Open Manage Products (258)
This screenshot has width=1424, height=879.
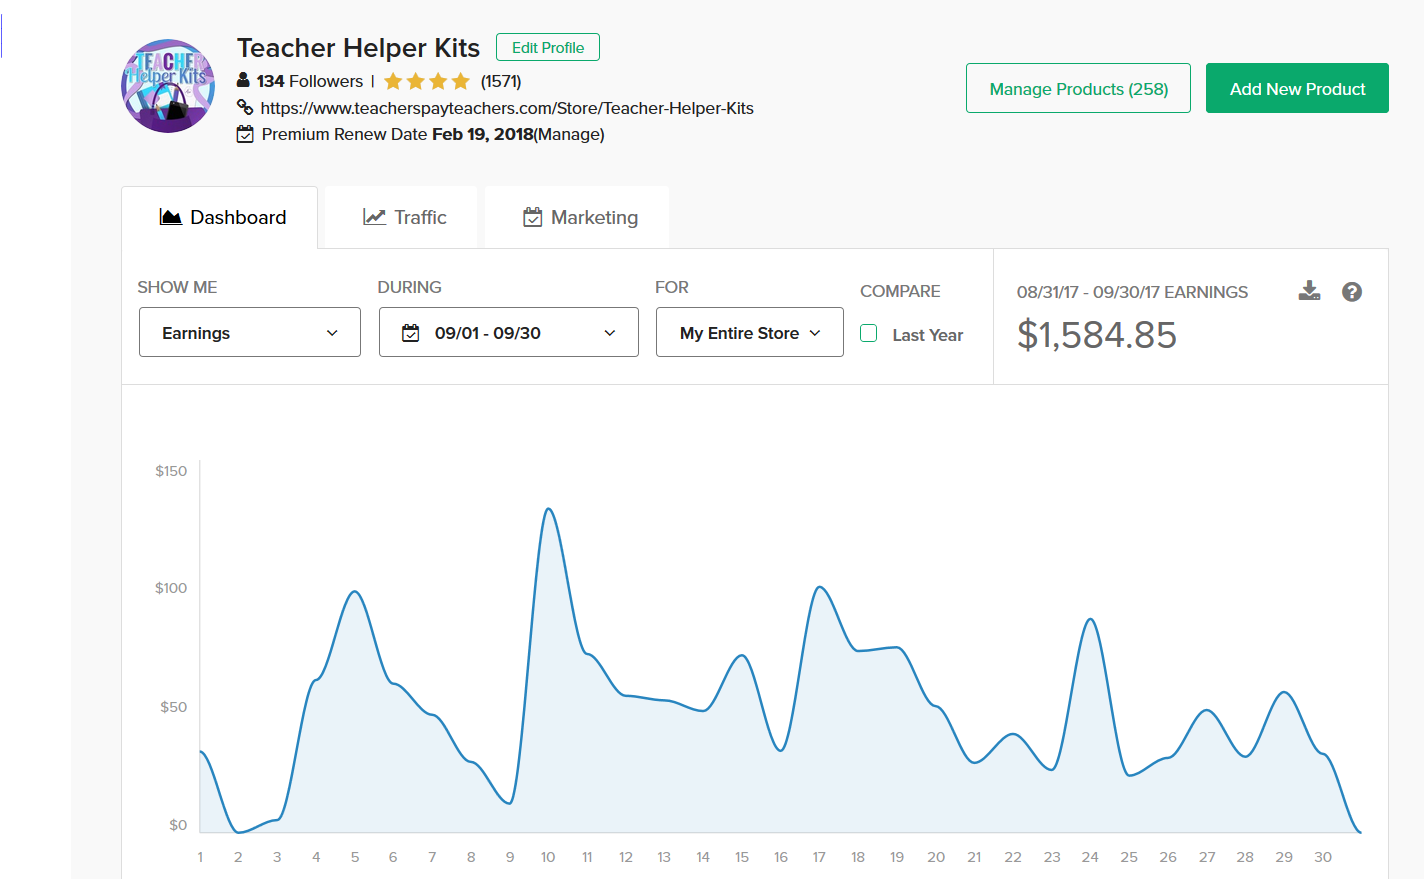1078,88
